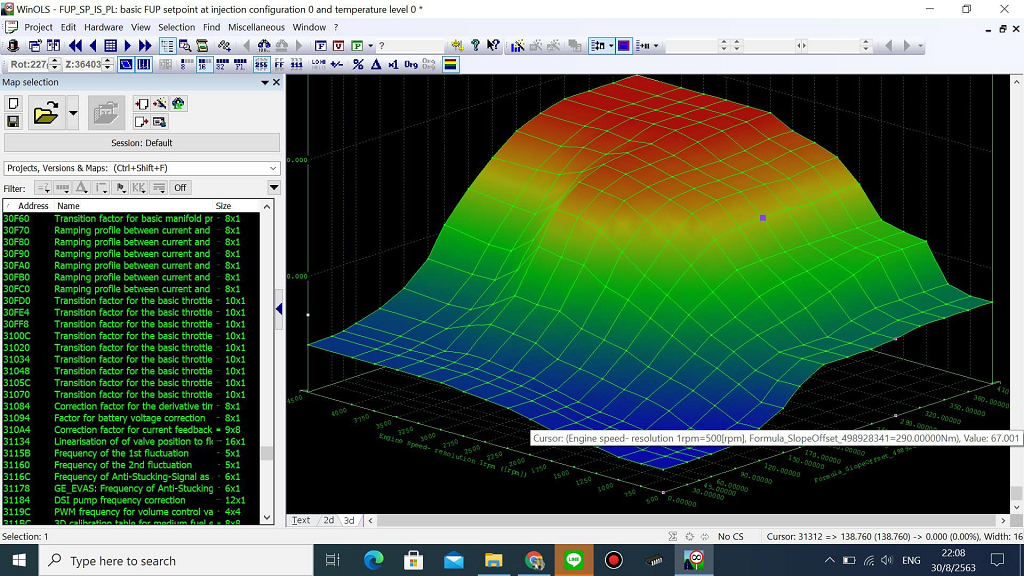Open the dropdown beside the open-project icon
1024x576 pixels.
pyautogui.click(x=73, y=113)
